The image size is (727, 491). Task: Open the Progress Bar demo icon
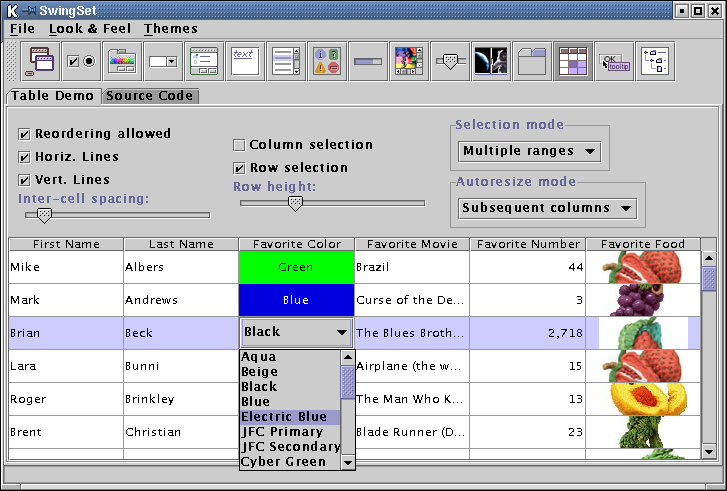coord(367,61)
